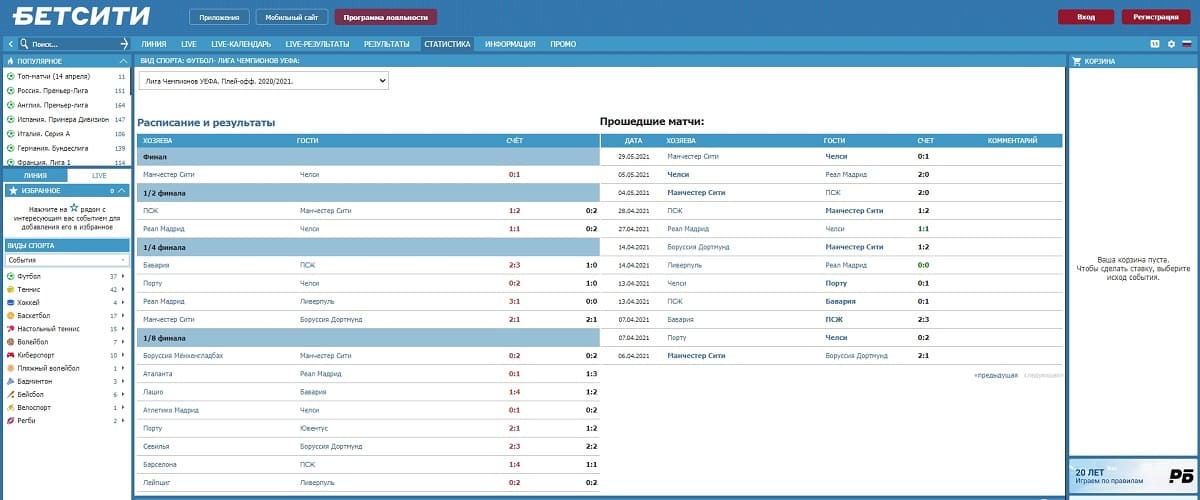Screen dimensions: 1200x500
Task: Click the Настольный теннис paddle icon
Action: tap(11, 328)
